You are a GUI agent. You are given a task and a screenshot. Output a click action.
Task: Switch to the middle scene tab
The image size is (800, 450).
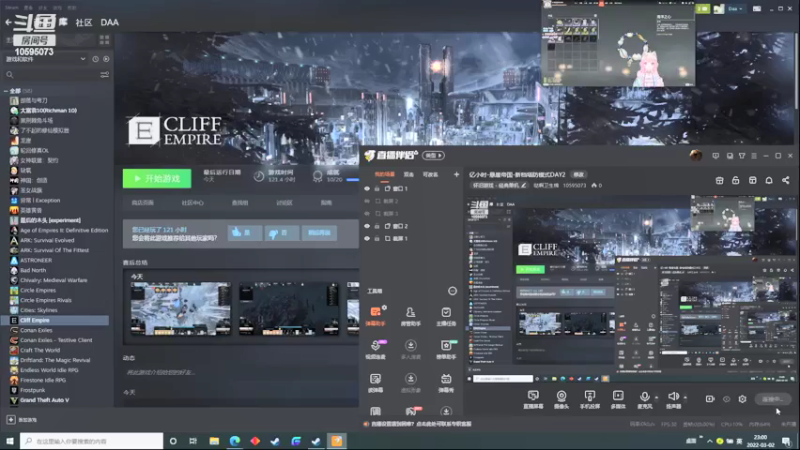pyautogui.click(x=409, y=174)
